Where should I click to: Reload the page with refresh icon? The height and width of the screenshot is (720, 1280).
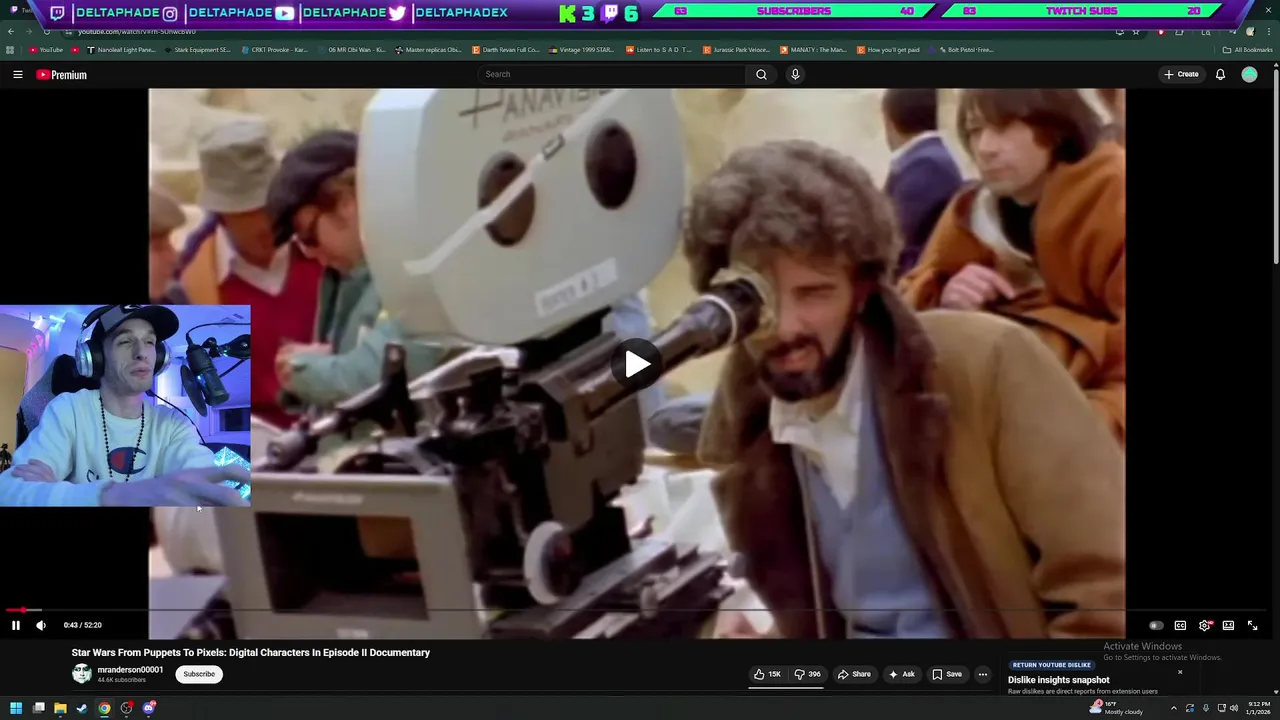(46, 32)
